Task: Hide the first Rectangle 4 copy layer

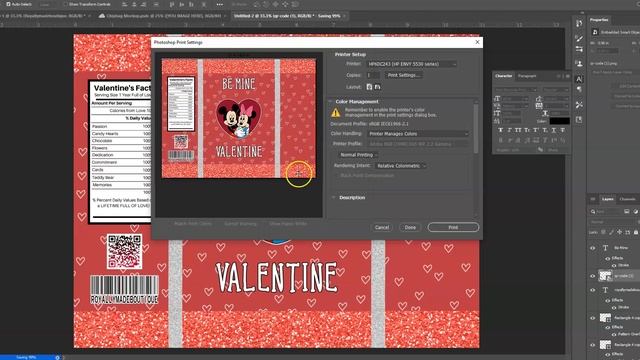Action: click(593, 318)
